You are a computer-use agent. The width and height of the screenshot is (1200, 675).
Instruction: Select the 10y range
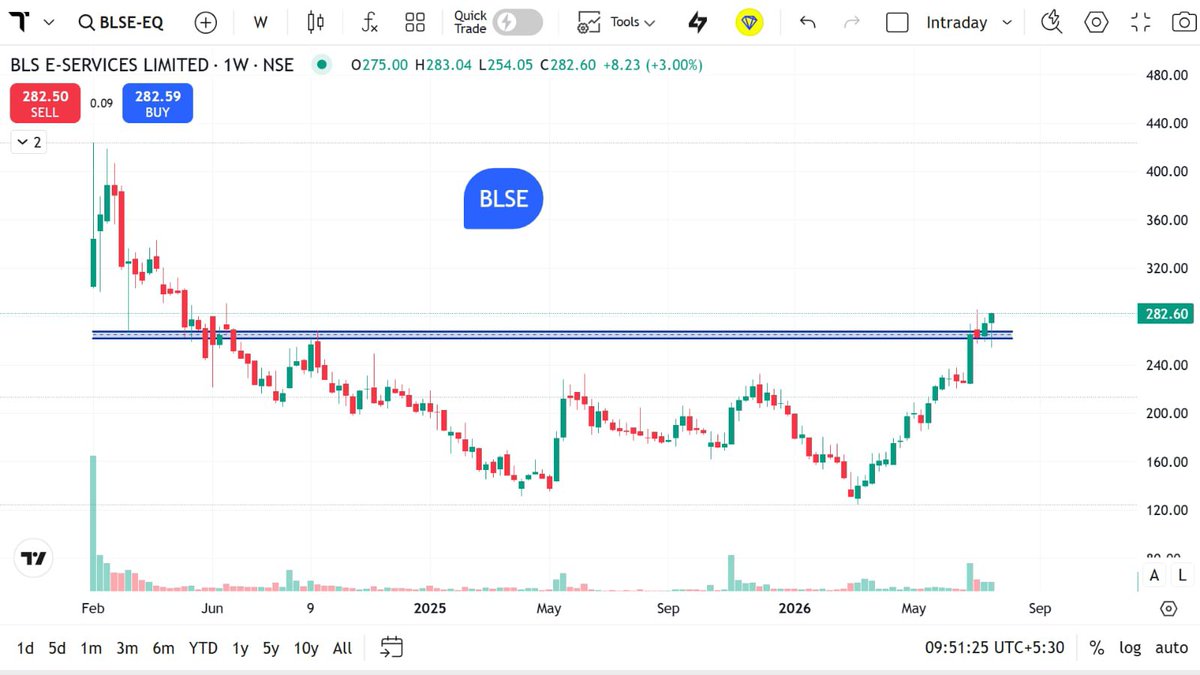pyautogui.click(x=306, y=648)
